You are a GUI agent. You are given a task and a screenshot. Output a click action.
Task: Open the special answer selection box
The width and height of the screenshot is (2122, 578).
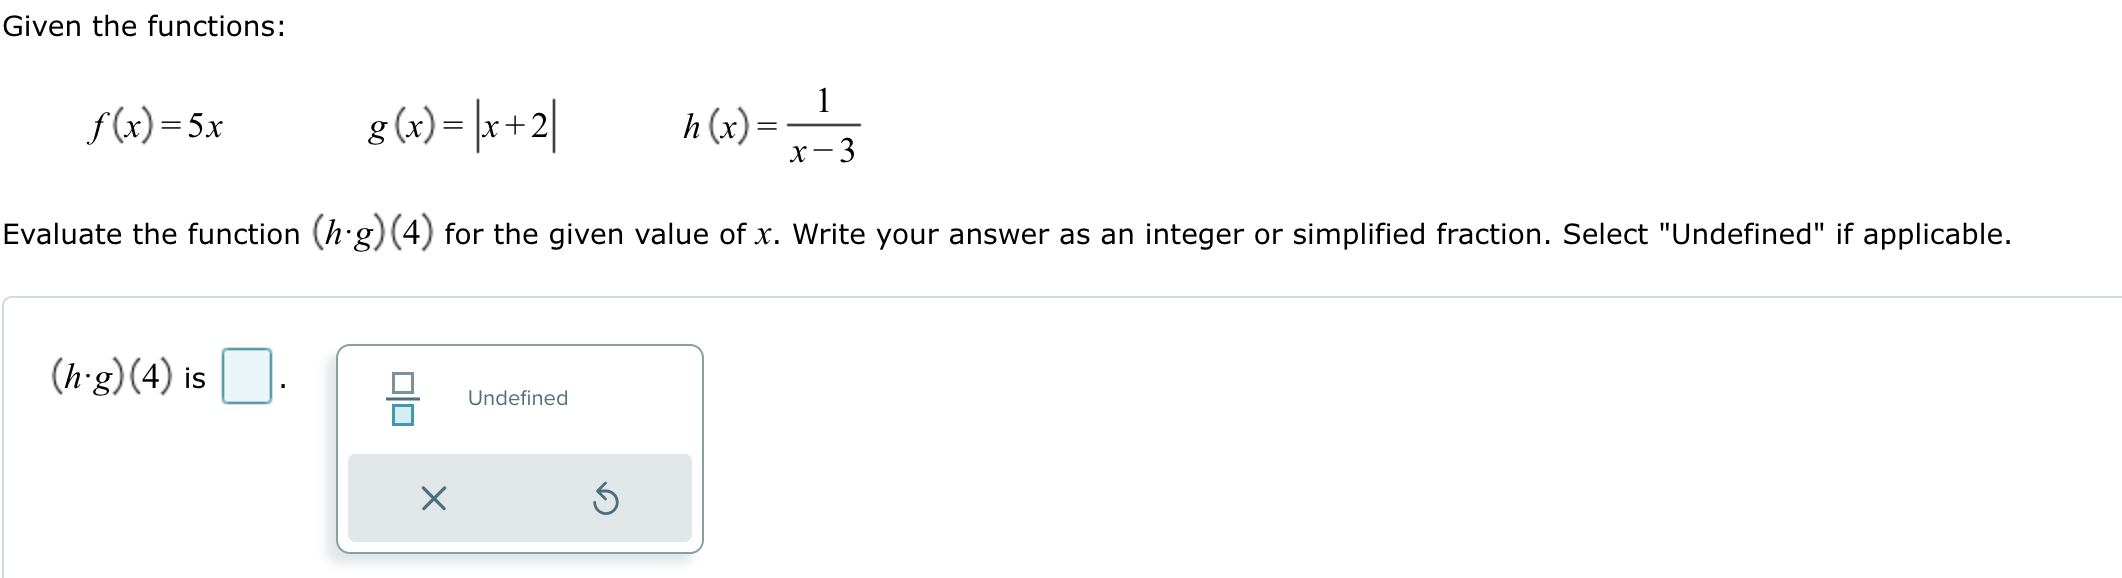click(520, 445)
